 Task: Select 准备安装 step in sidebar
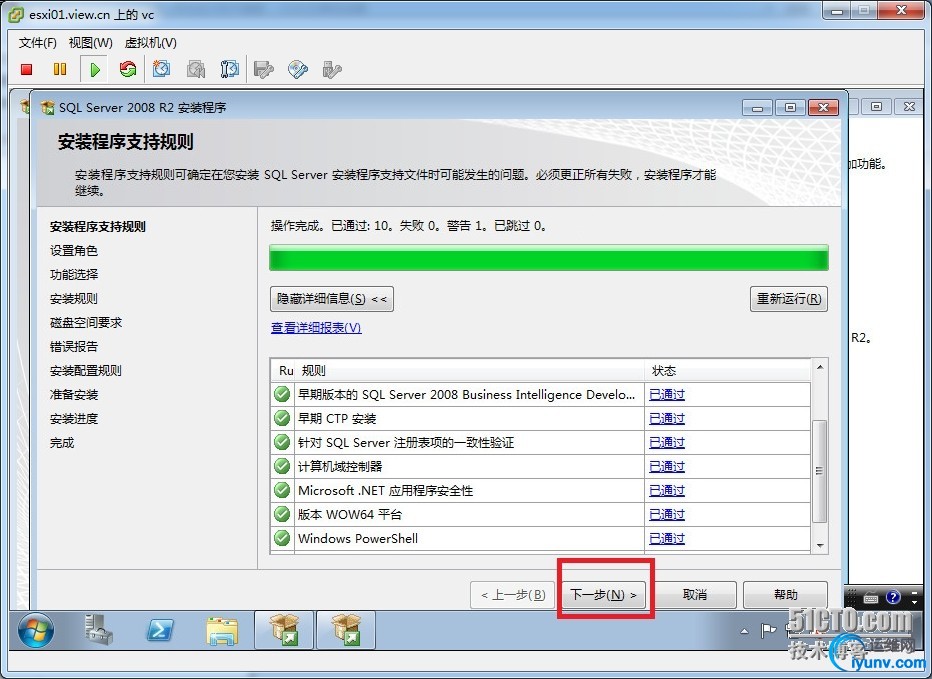point(74,395)
